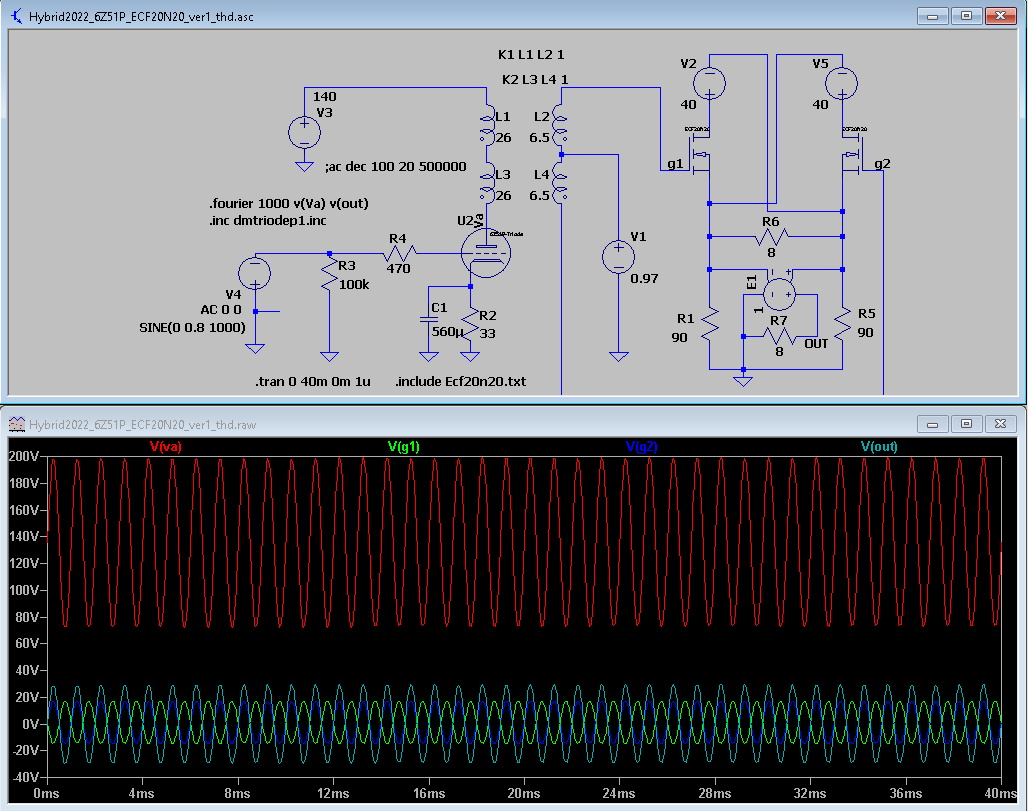Open the schematic window's title bar icon
The image size is (1028, 811).
pos(17,17)
